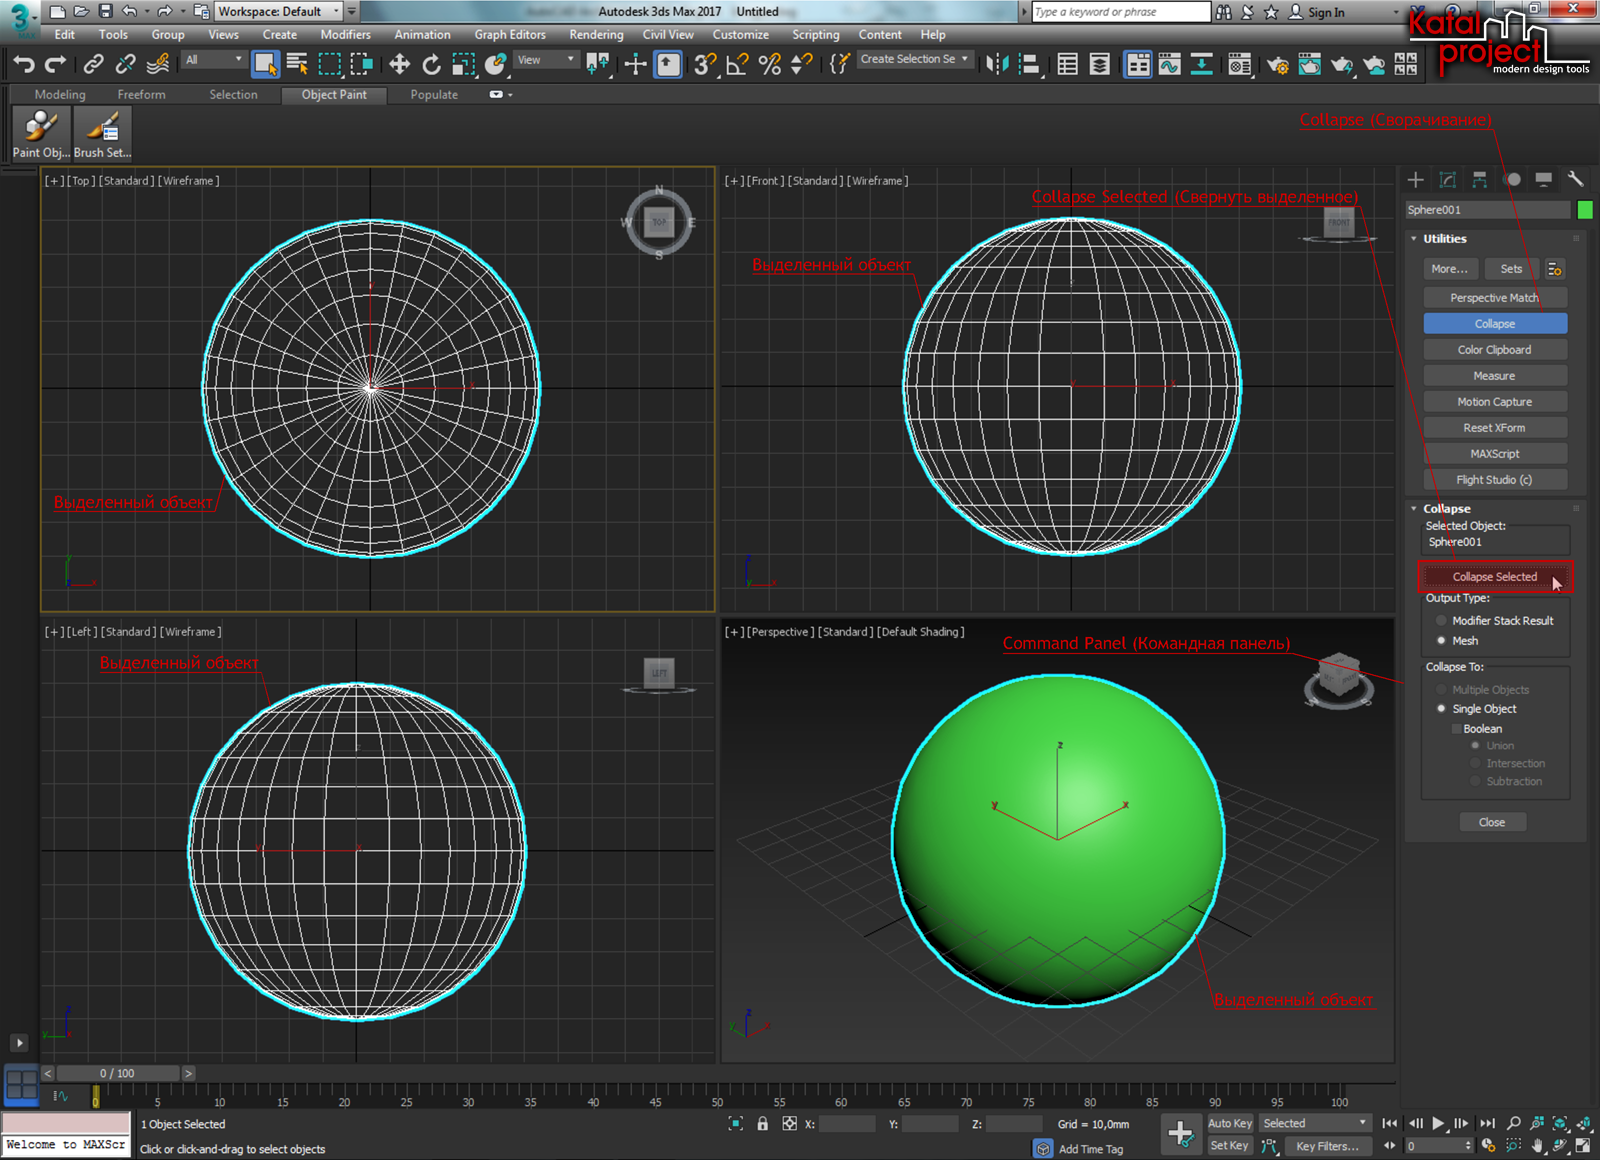The image size is (1600, 1160).
Task: Click the Set Key button
Action: (x=1230, y=1146)
